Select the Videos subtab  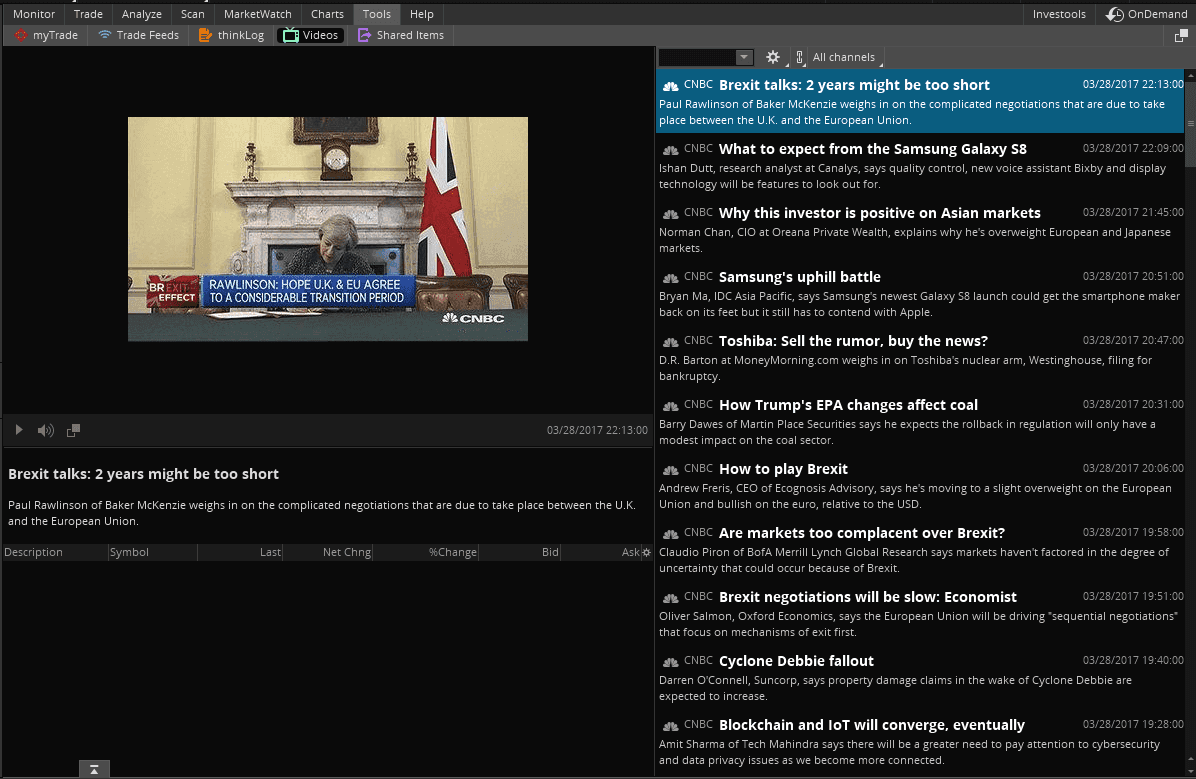pyautogui.click(x=311, y=35)
